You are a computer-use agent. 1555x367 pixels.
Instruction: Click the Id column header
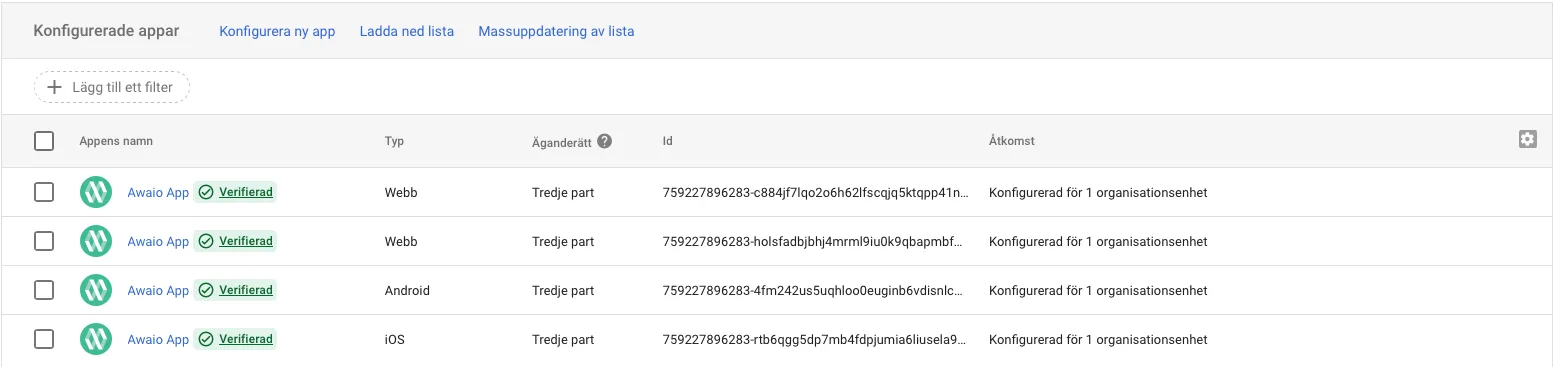667,142
